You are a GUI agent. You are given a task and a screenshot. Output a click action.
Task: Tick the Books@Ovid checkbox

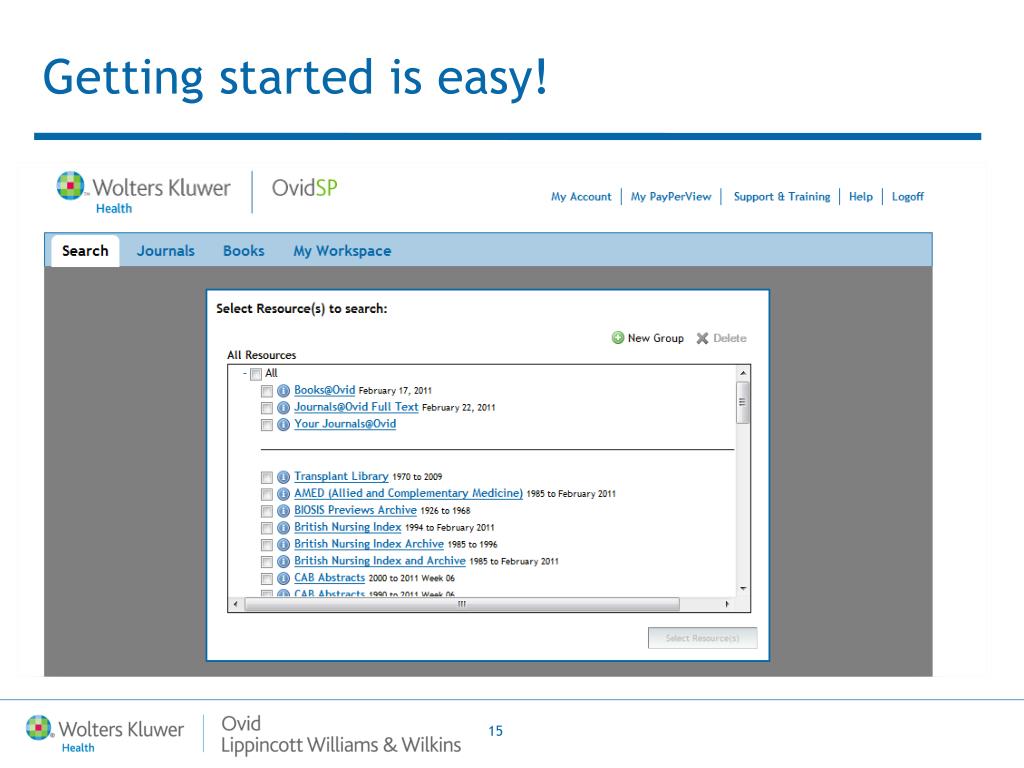pyautogui.click(x=266, y=391)
